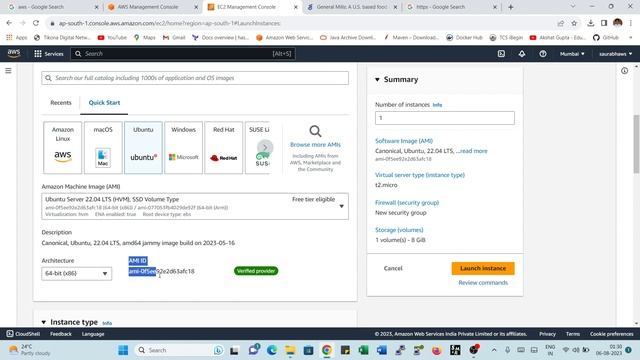
Task: Open the YouTube bookmark
Action: (x=112, y=38)
